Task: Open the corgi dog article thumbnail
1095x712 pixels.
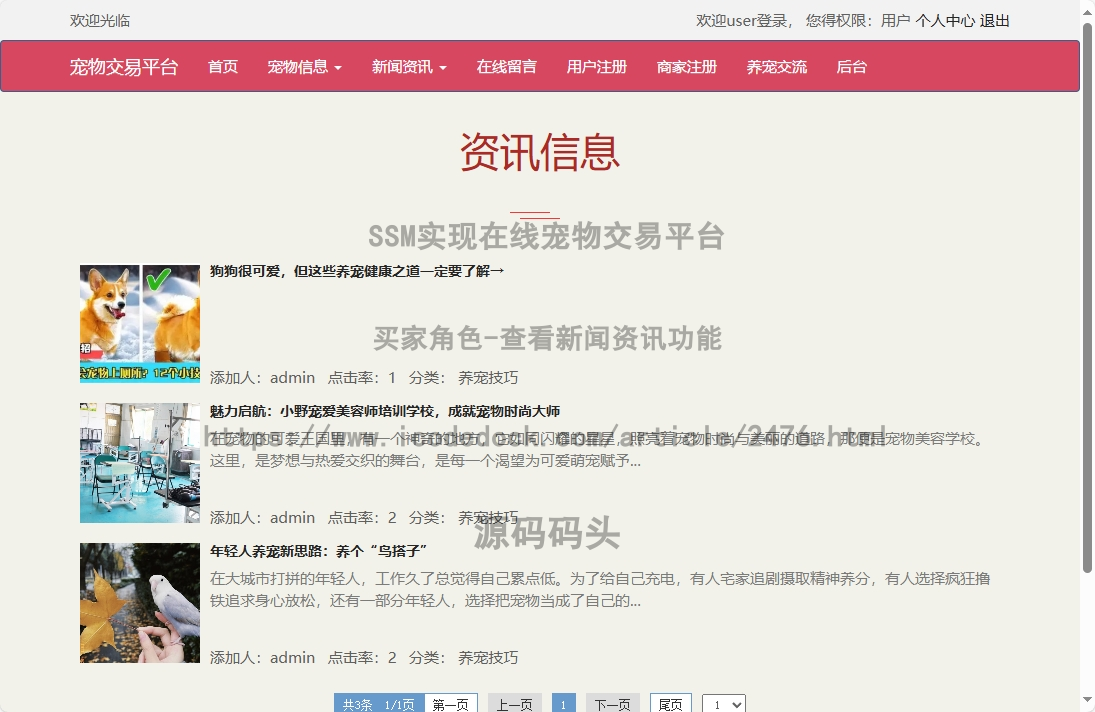Action: click(140, 323)
